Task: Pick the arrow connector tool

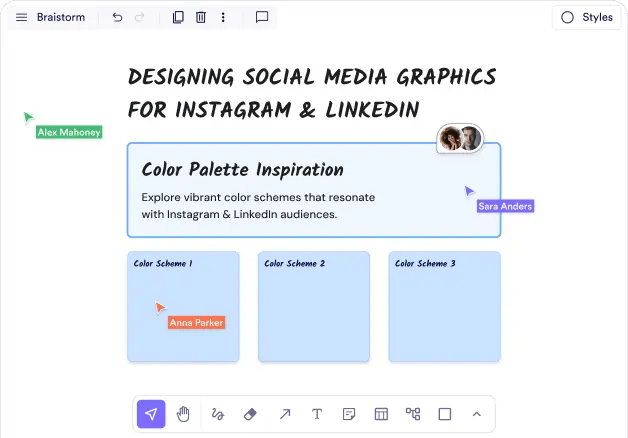Action: [x=284, y=414]
